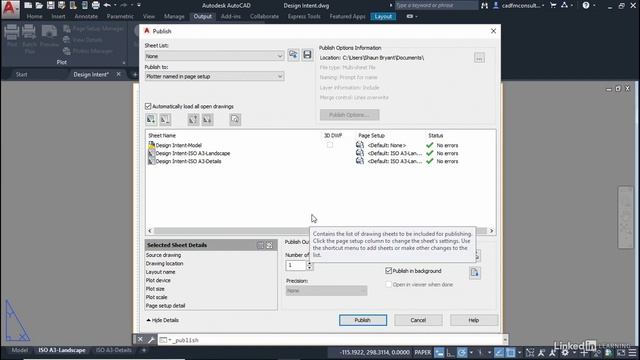Viewport: 640px width, 360px height.
Task: Click the Help button in Publish dialog
Action: click(x=474, y=320)
